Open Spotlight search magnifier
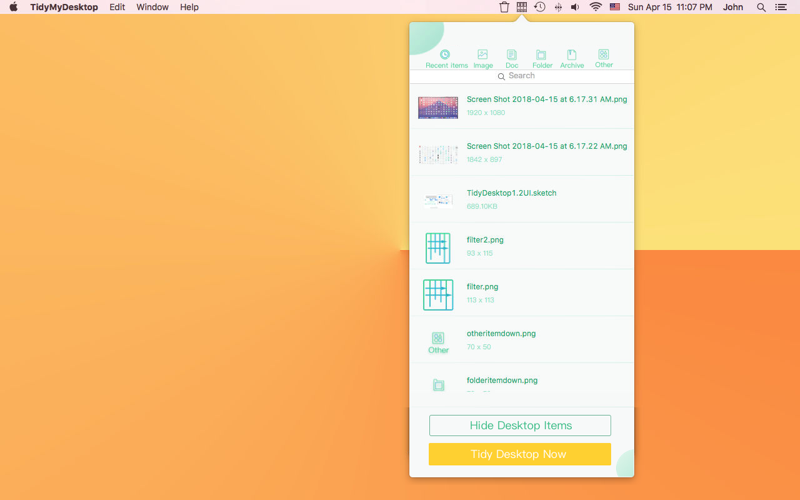This screenshot has width=800, height=500. coord(761,7)
